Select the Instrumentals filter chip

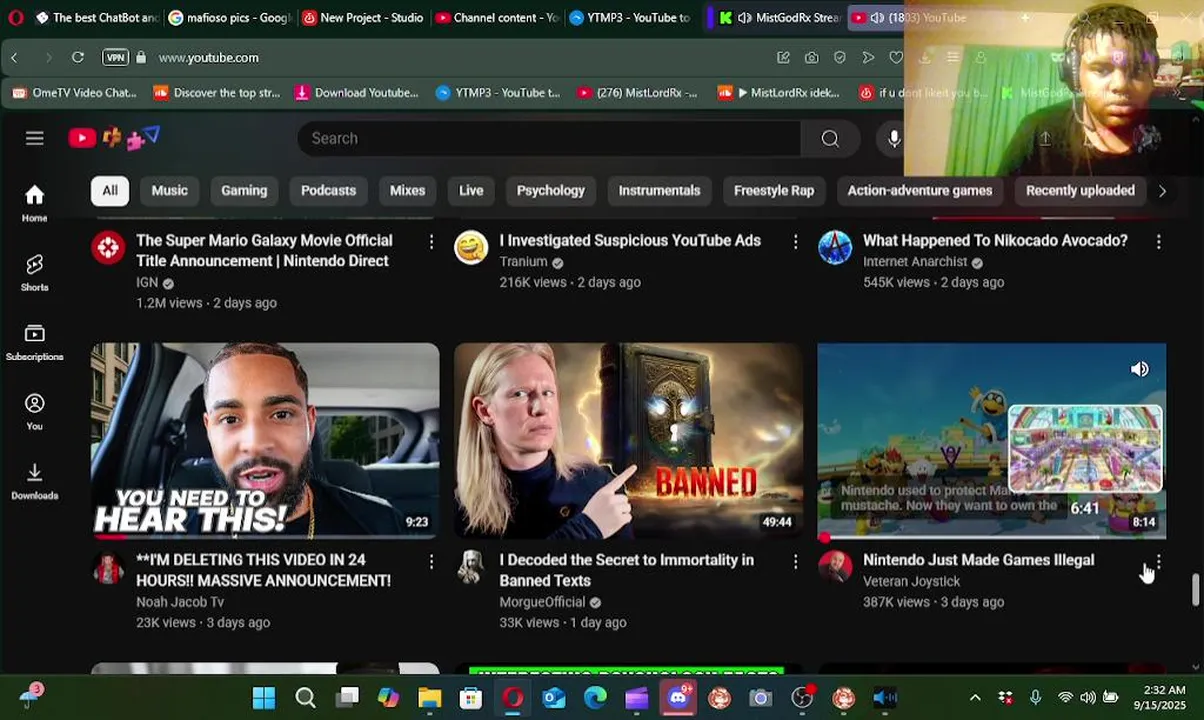pyautogui.click(x=659, y=190)
